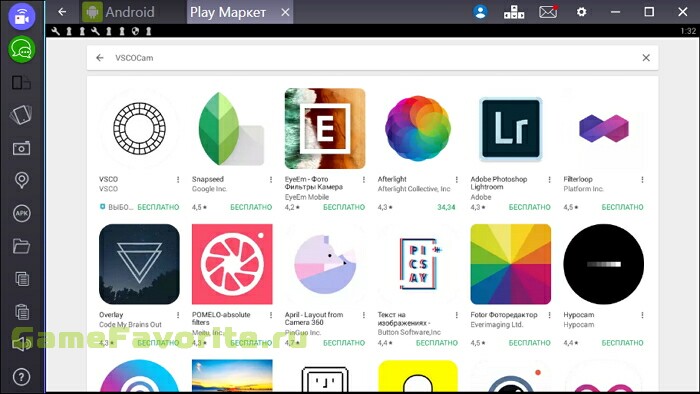Open the location pin sidebar tool
The width and height of the screenshot is (700, 394).
tap(21, 180)
